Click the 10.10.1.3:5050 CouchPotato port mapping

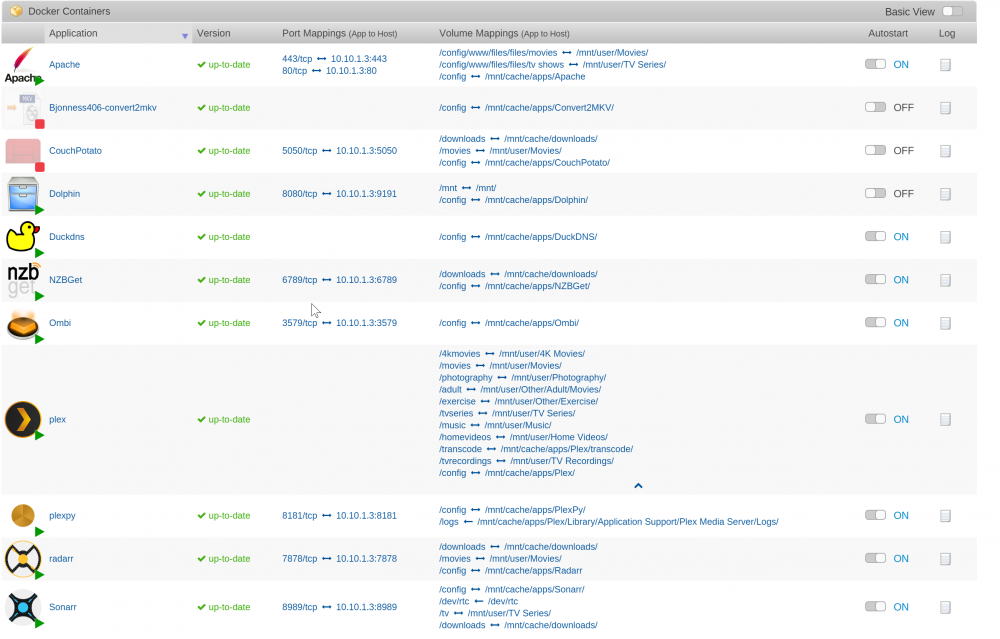coord(366,151)
